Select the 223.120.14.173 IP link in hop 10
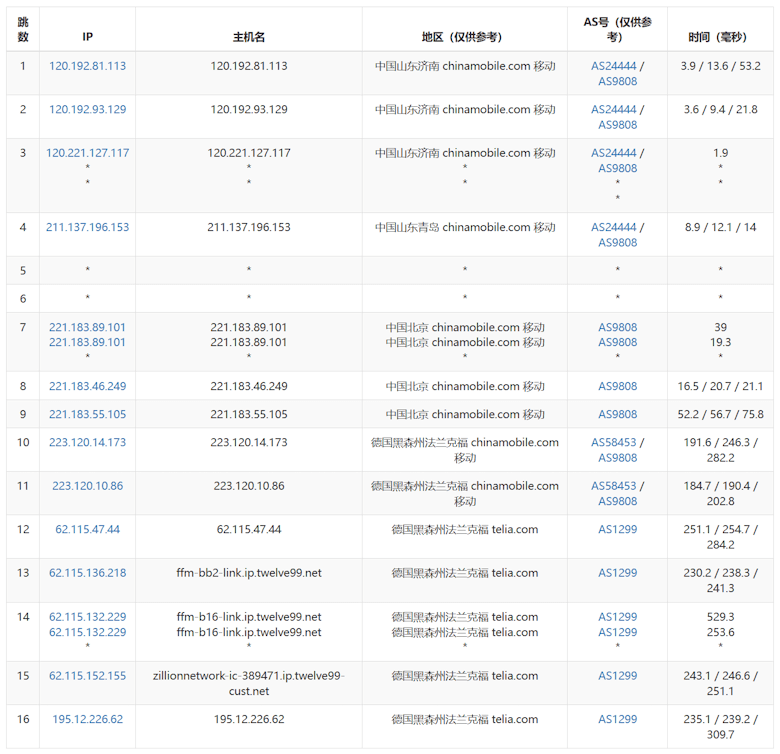Viewport: 780px width, 754px height. click(x=87, y=442)
